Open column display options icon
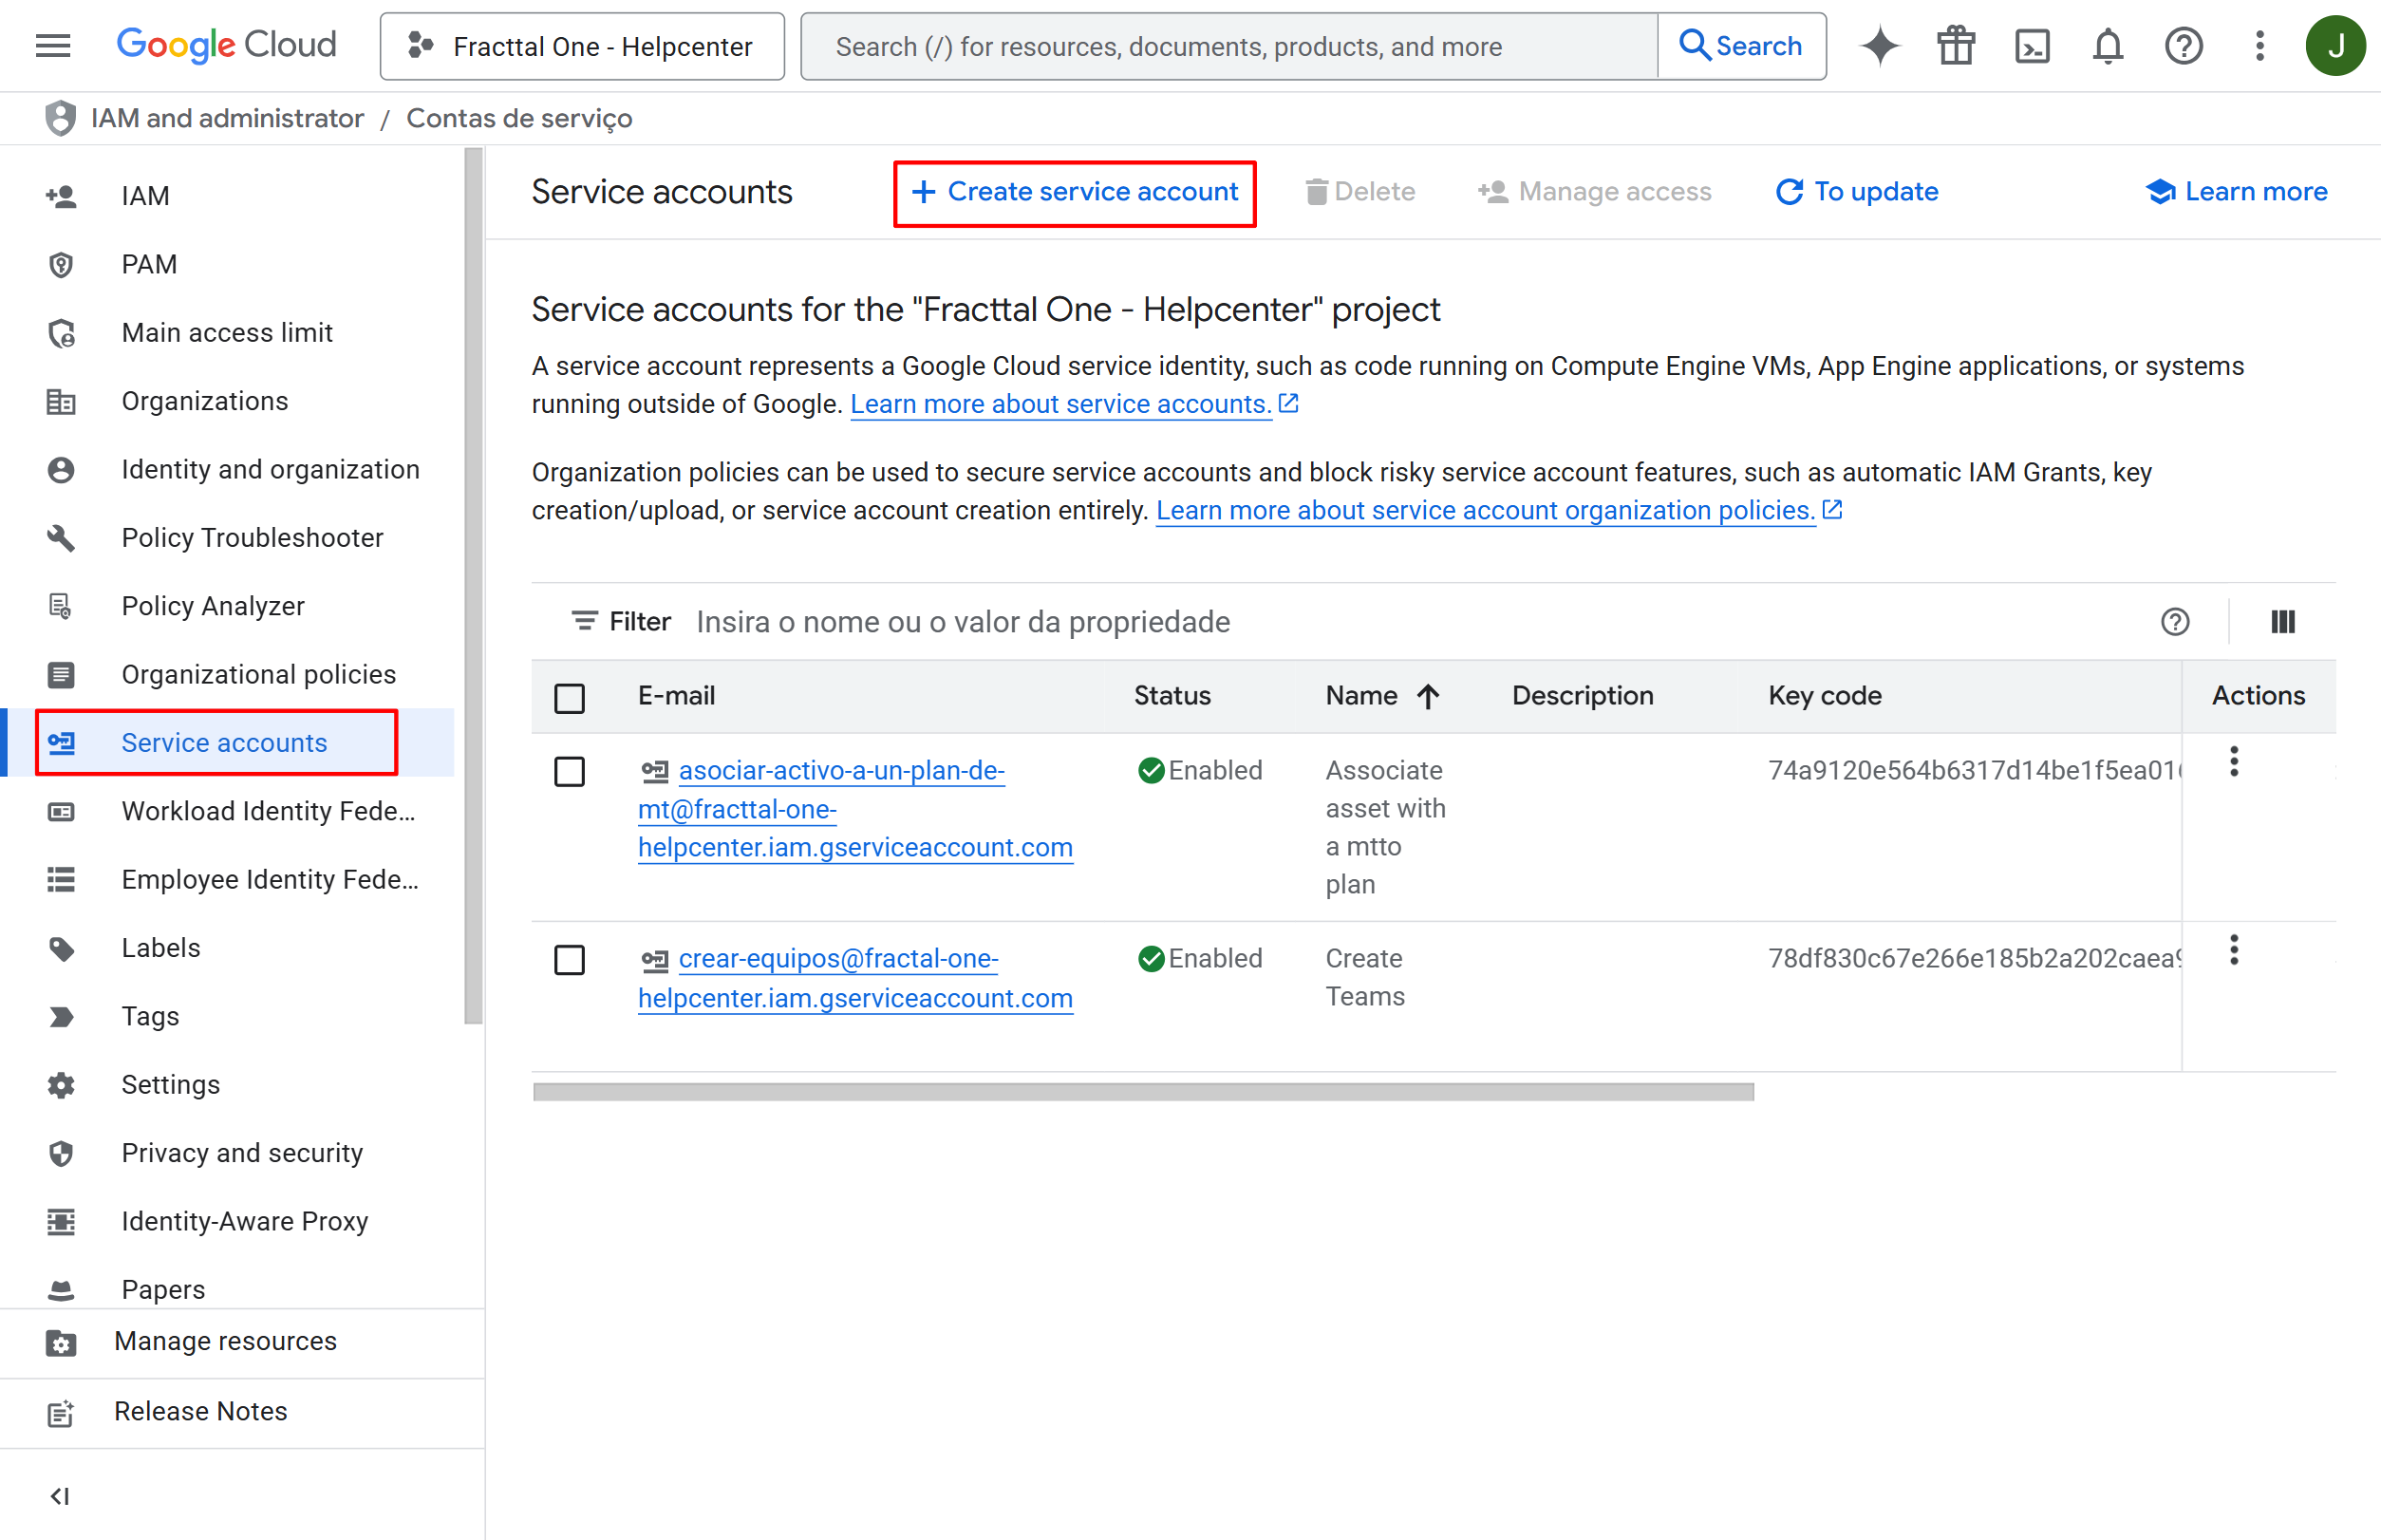Image resolution: width=2381 pixels, height=1540 pixels. tap(2283, 622)
